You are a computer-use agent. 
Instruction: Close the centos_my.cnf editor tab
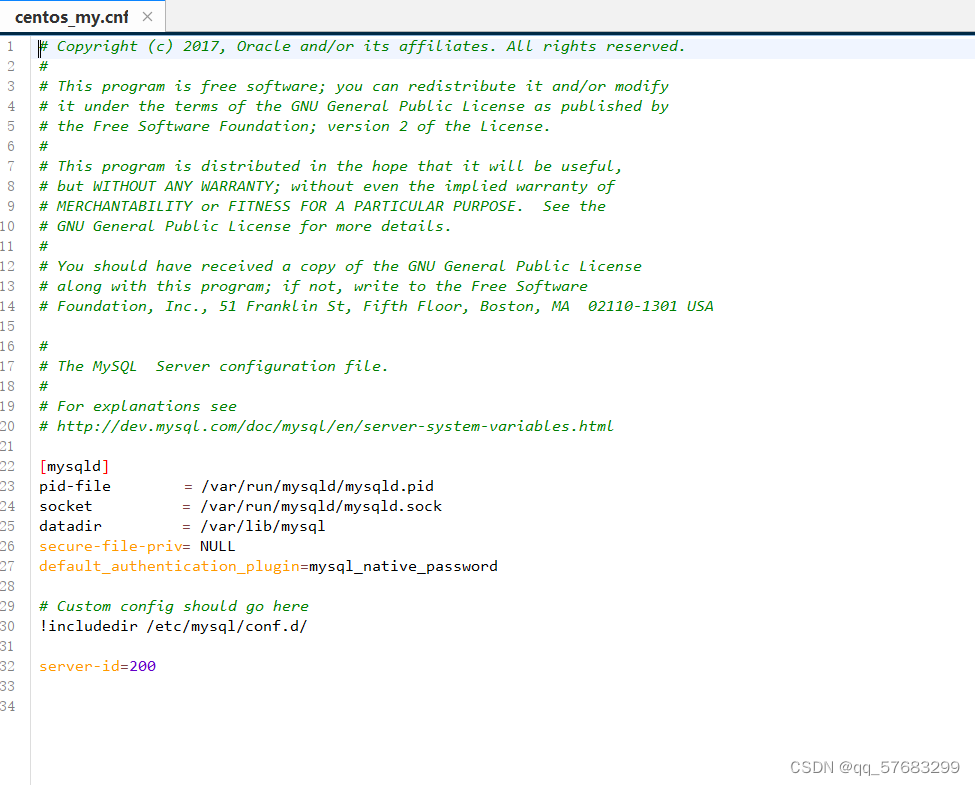pos(146,16)
